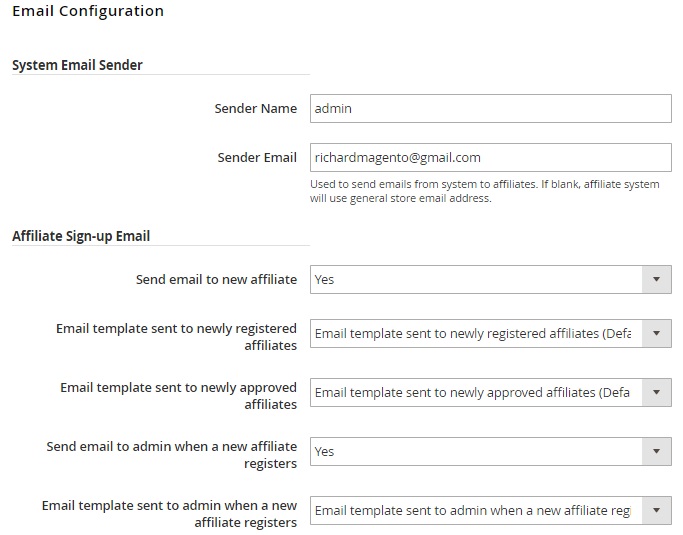Click the 'Send email to new affiliate' label

tap(216, 280)
